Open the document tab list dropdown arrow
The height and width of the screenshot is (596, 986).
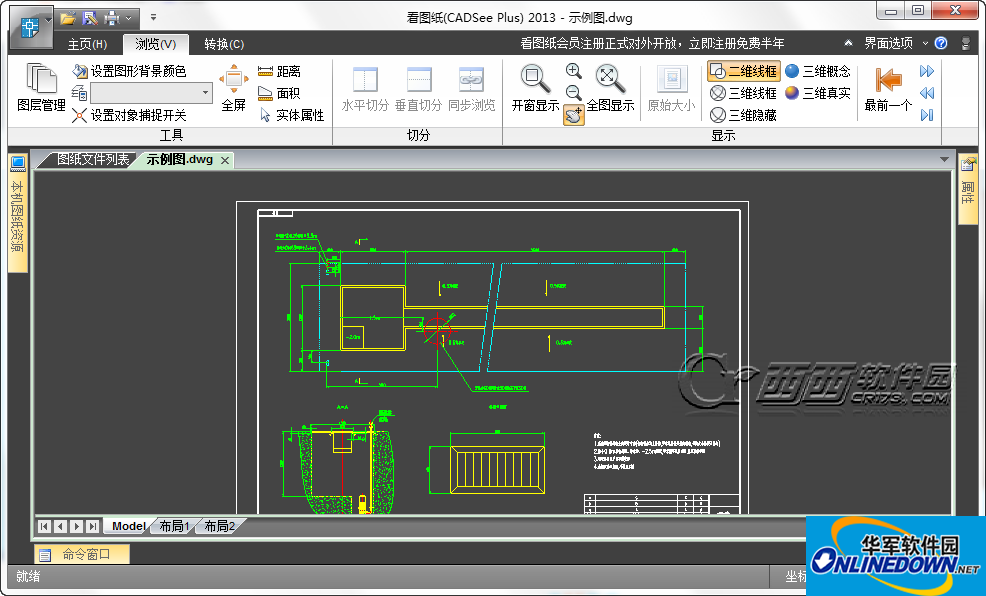point(944,160)
